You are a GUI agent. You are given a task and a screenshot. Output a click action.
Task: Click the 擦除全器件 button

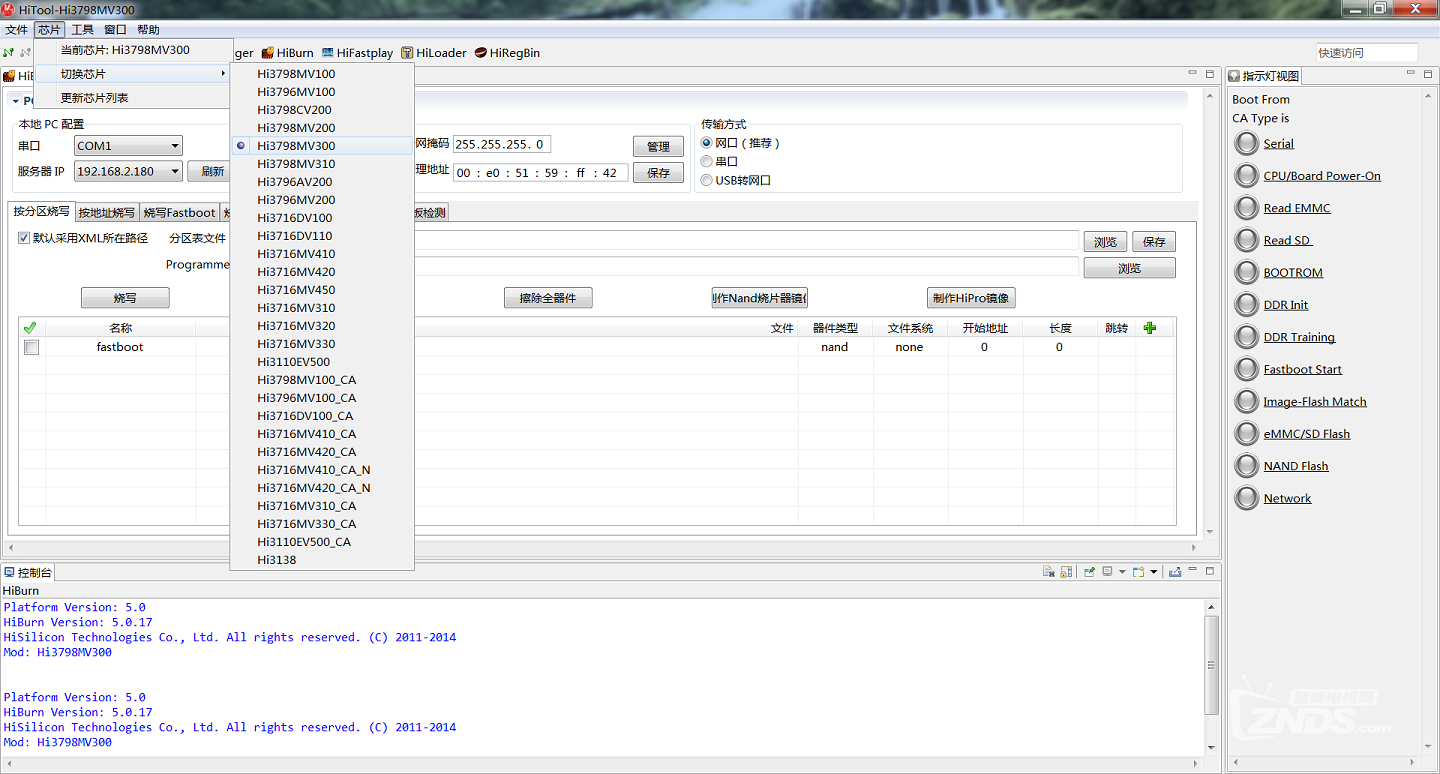coord(548,298)
